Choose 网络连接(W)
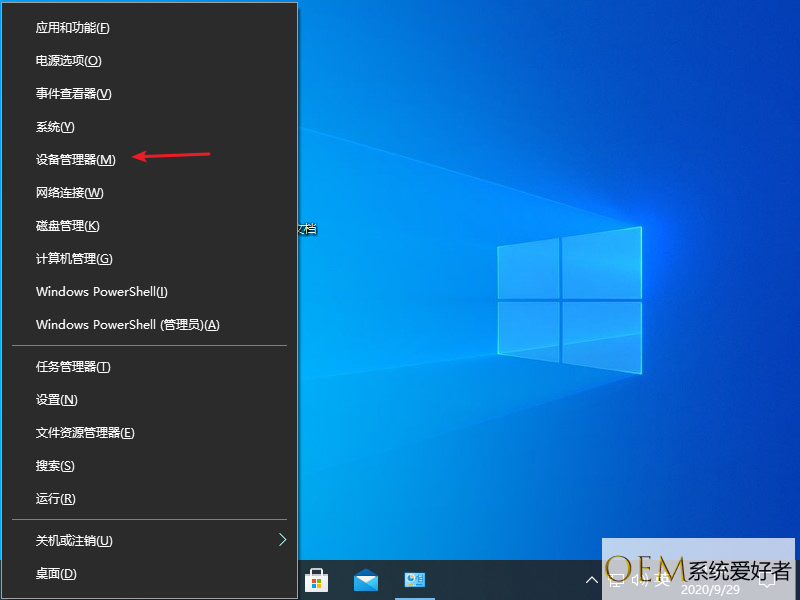Image resolution: width=800 pixels, height=600 pixels. [x=70, y=193]
